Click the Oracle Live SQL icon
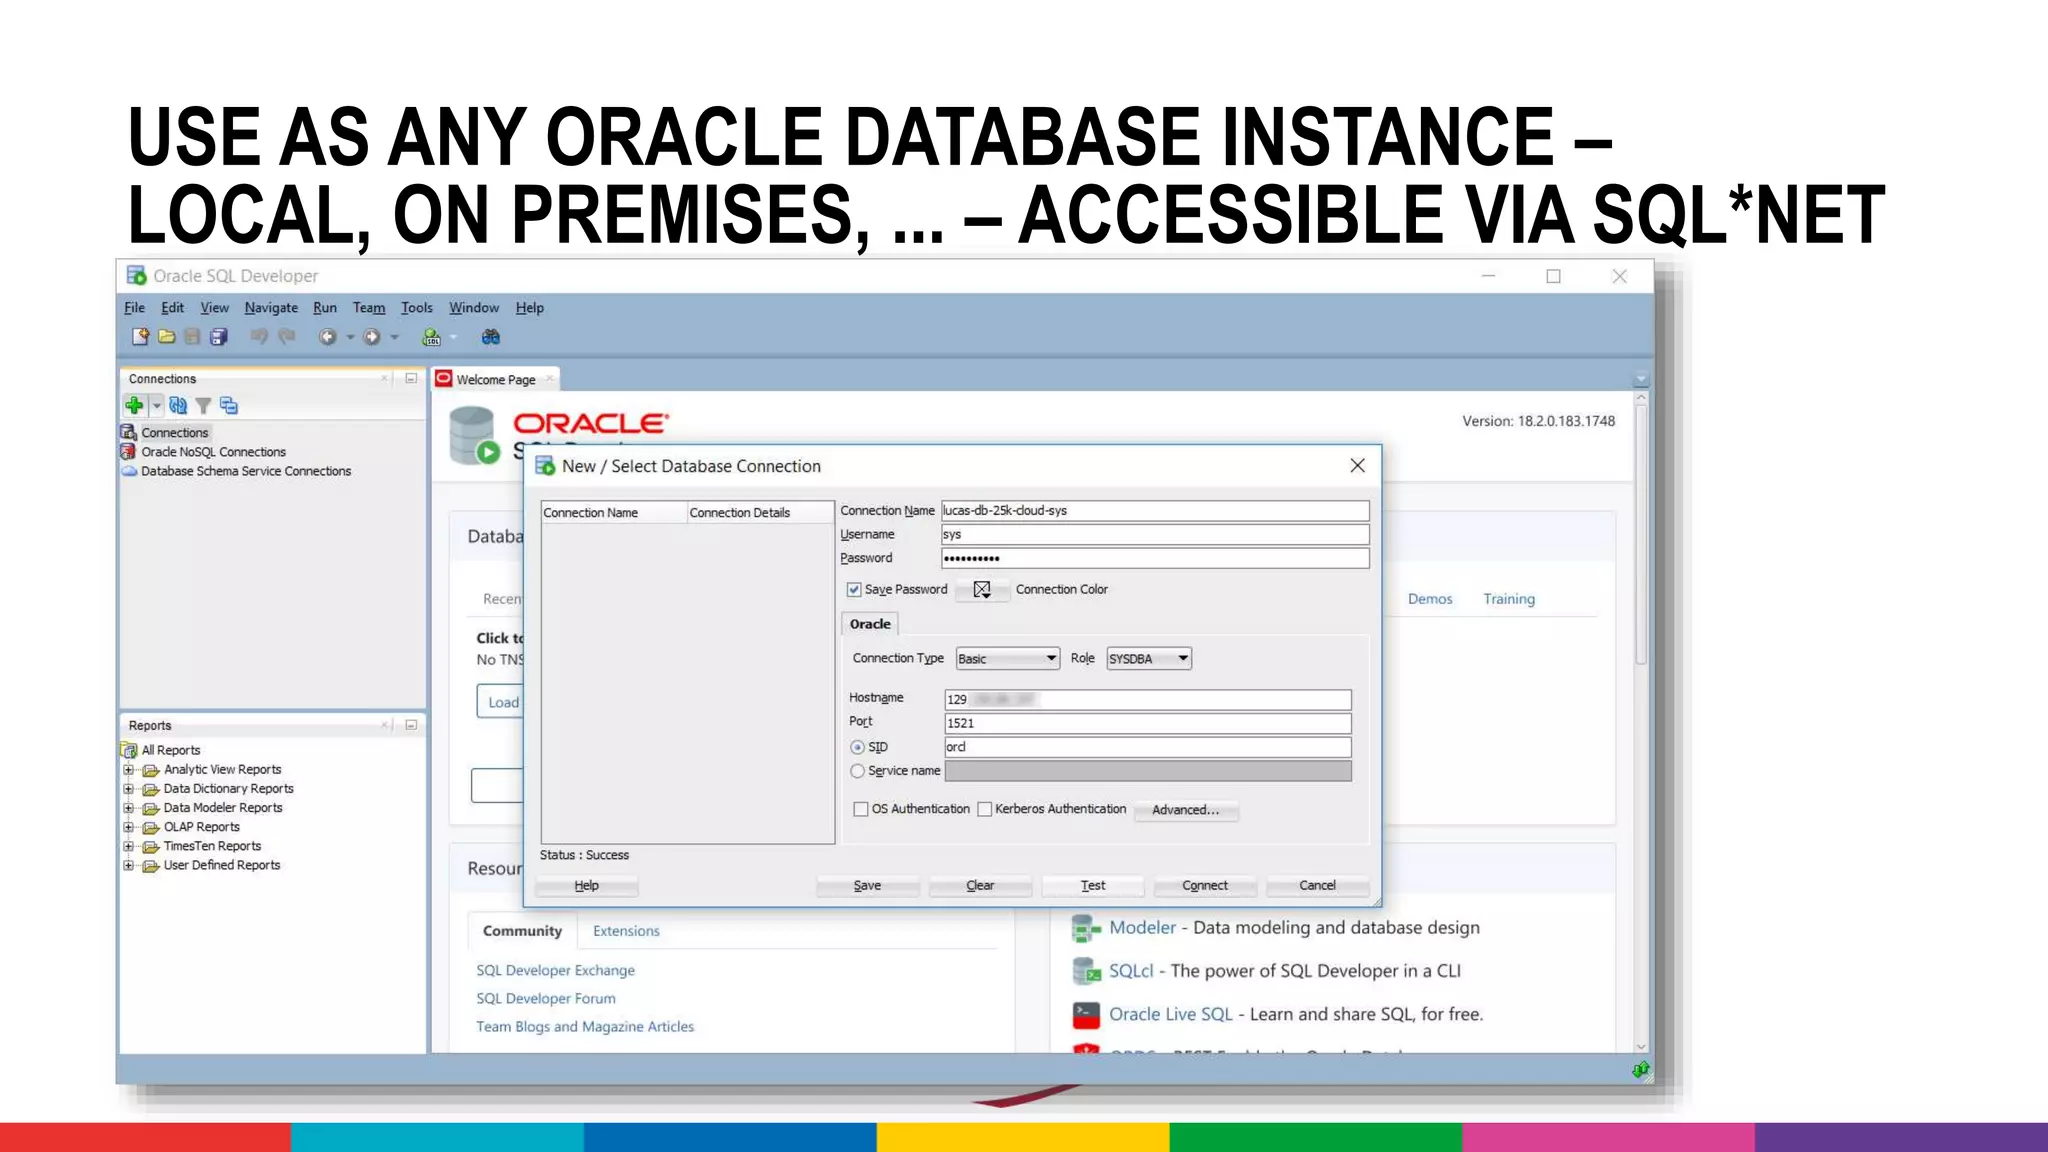This screenshot has width=2048, height=1152. pyautogui.click(x=1085, y=1015)
